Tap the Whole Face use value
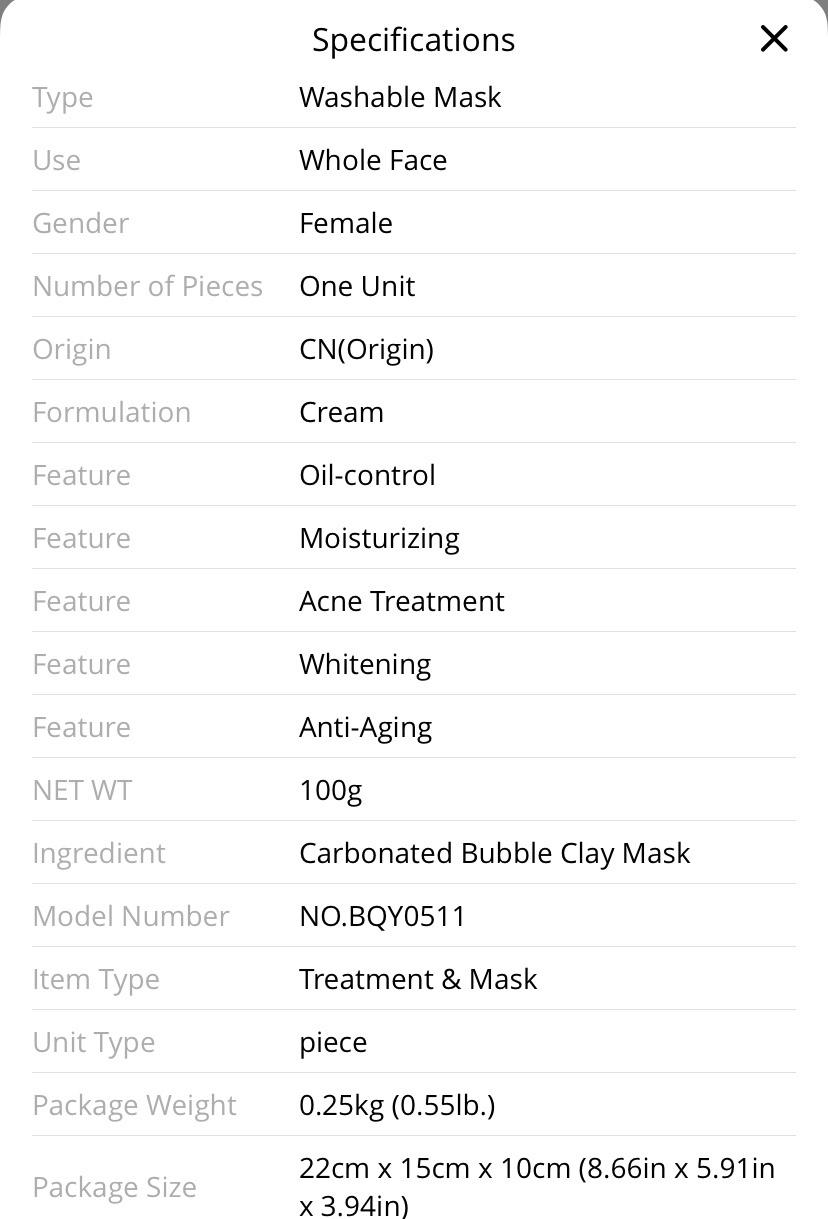Image resolution: width=828 pixels, height=1219 pixels. click(x=373, y=160)
